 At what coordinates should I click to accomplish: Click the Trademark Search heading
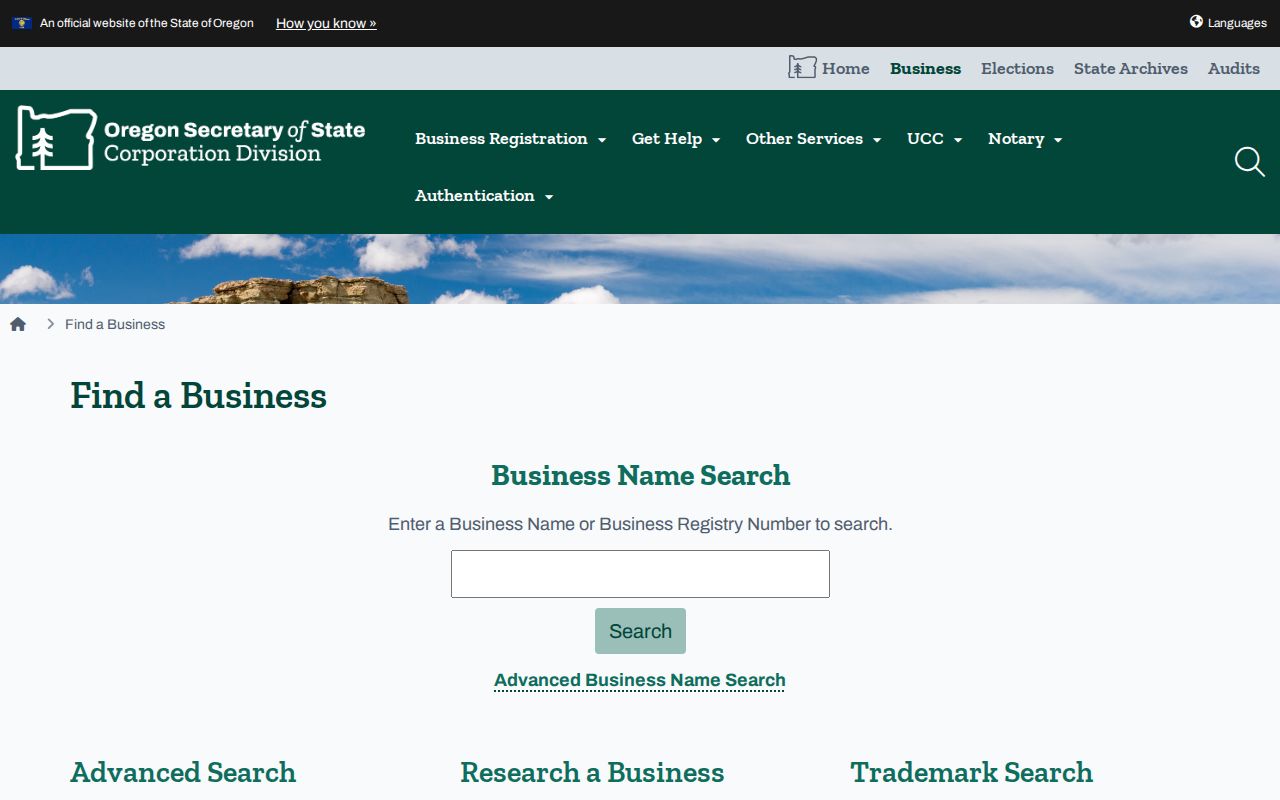972,772
